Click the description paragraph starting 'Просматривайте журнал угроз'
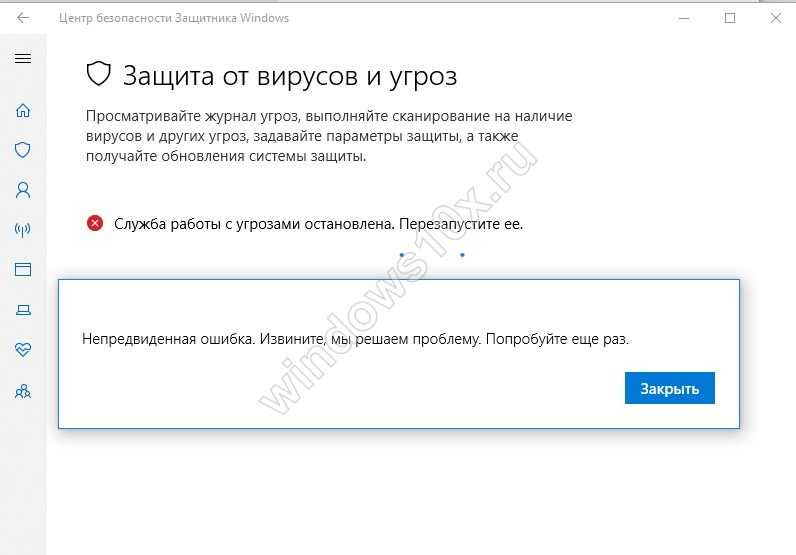The height and width of the screenshot is (555, 796). pos(329,136)
